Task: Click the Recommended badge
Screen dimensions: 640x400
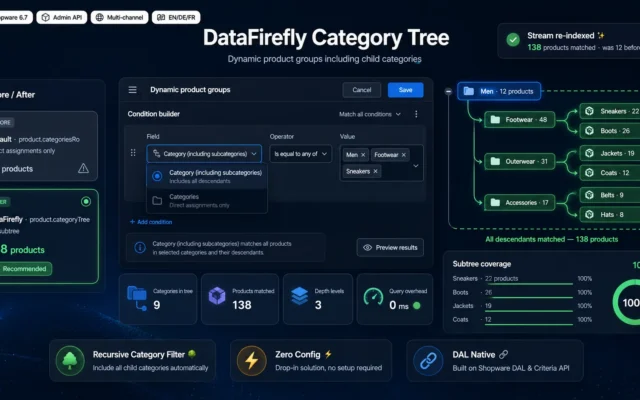Action: point(24,269)
